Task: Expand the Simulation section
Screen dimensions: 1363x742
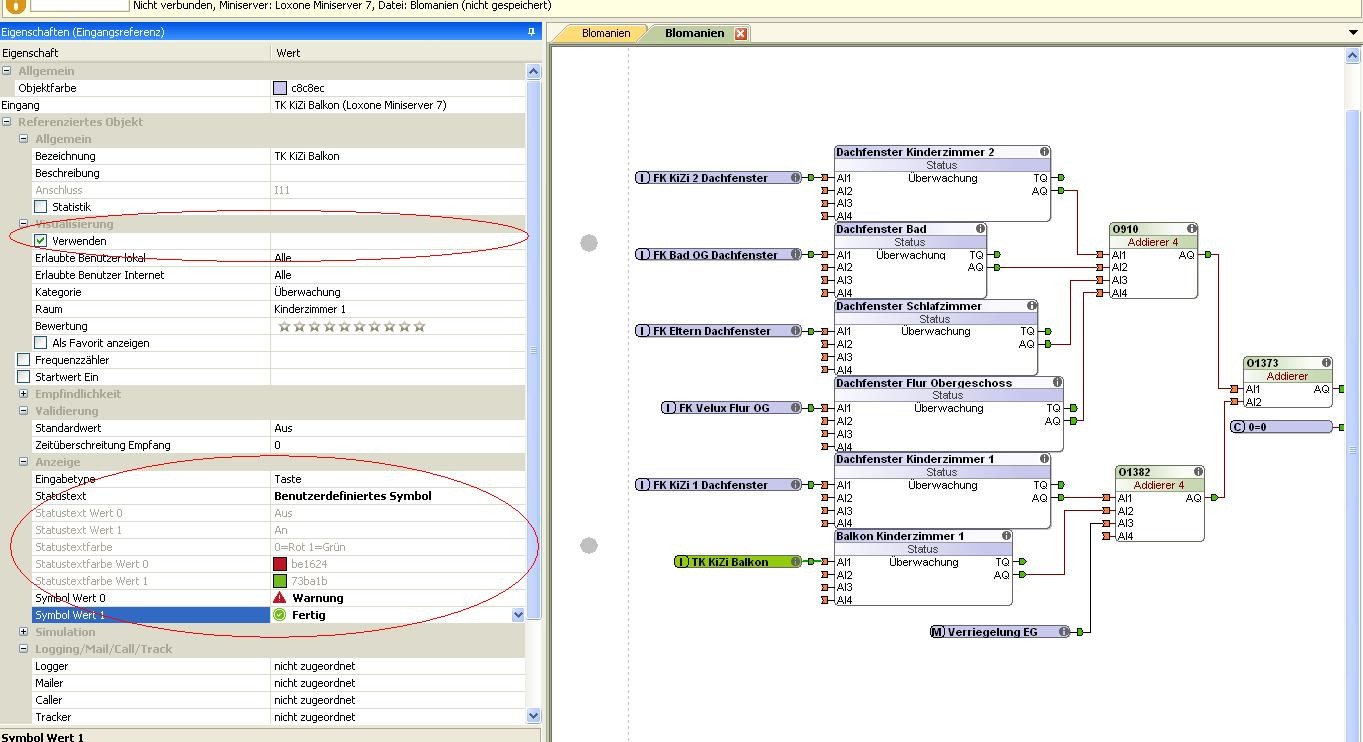Action: tap(24, 632)
